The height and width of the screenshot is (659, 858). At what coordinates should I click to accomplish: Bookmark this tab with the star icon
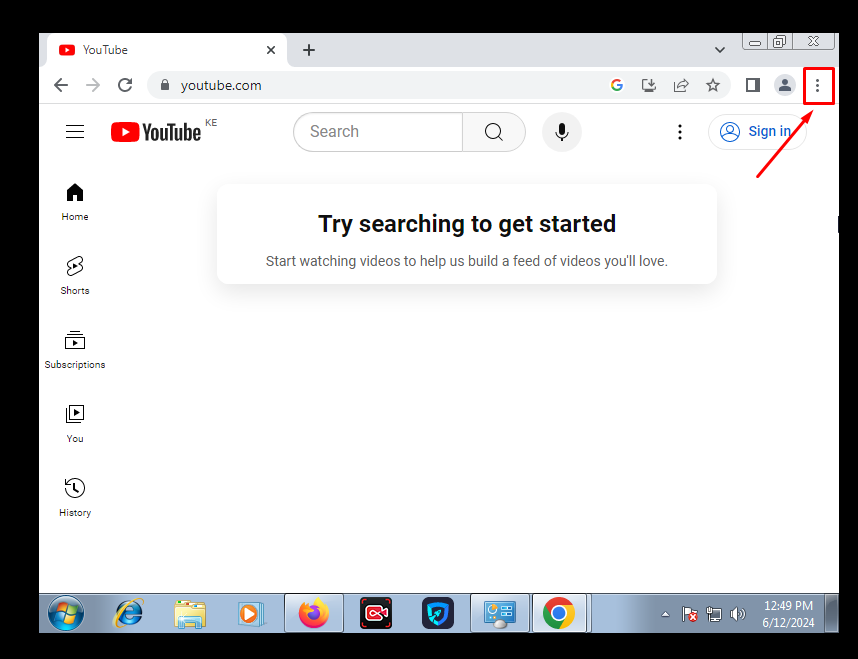(712, 85)
